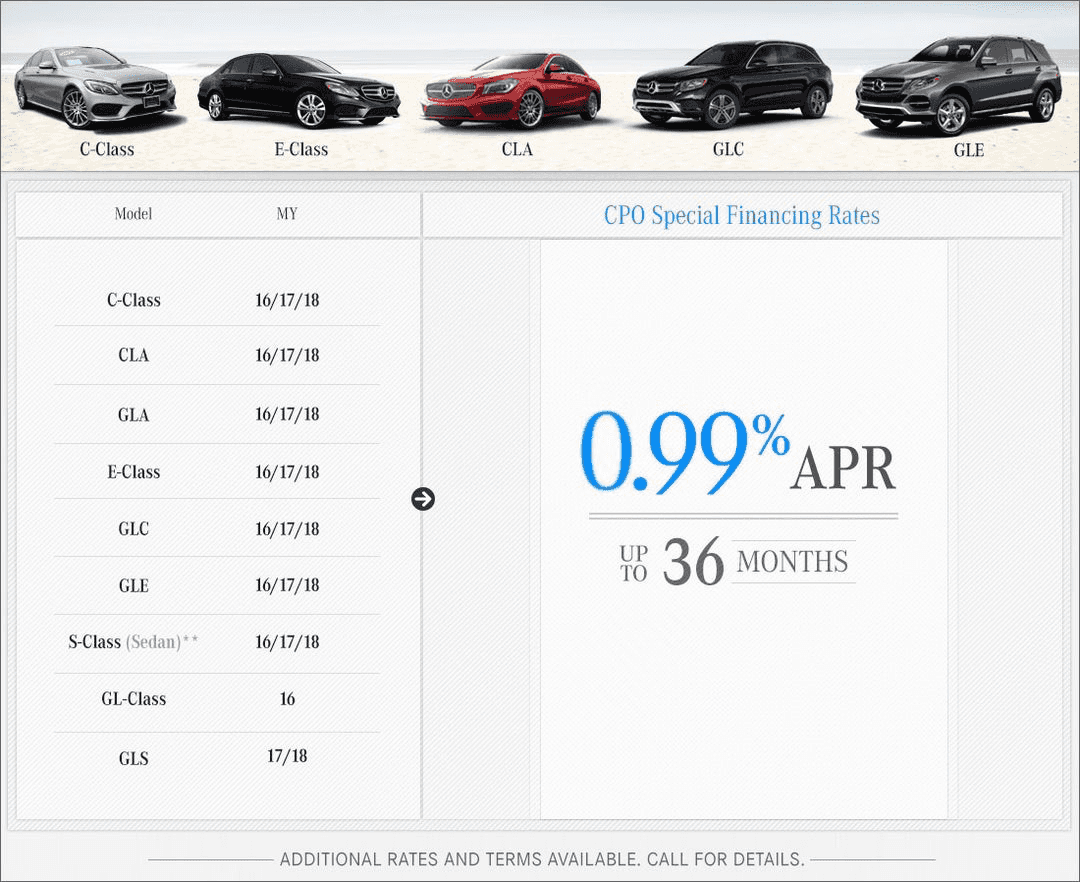Click model year 16/17/18 in the GLC row
1080x882 pixels.
coord(287,529)
